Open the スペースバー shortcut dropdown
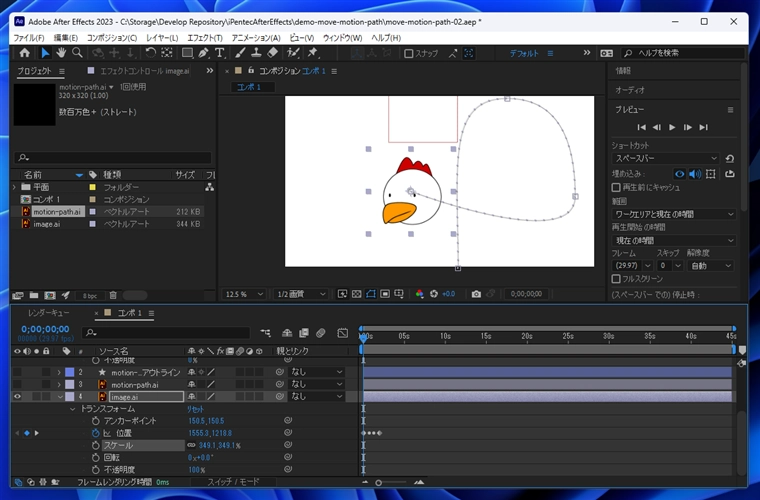The image size is (760, 500). (665, 158)
